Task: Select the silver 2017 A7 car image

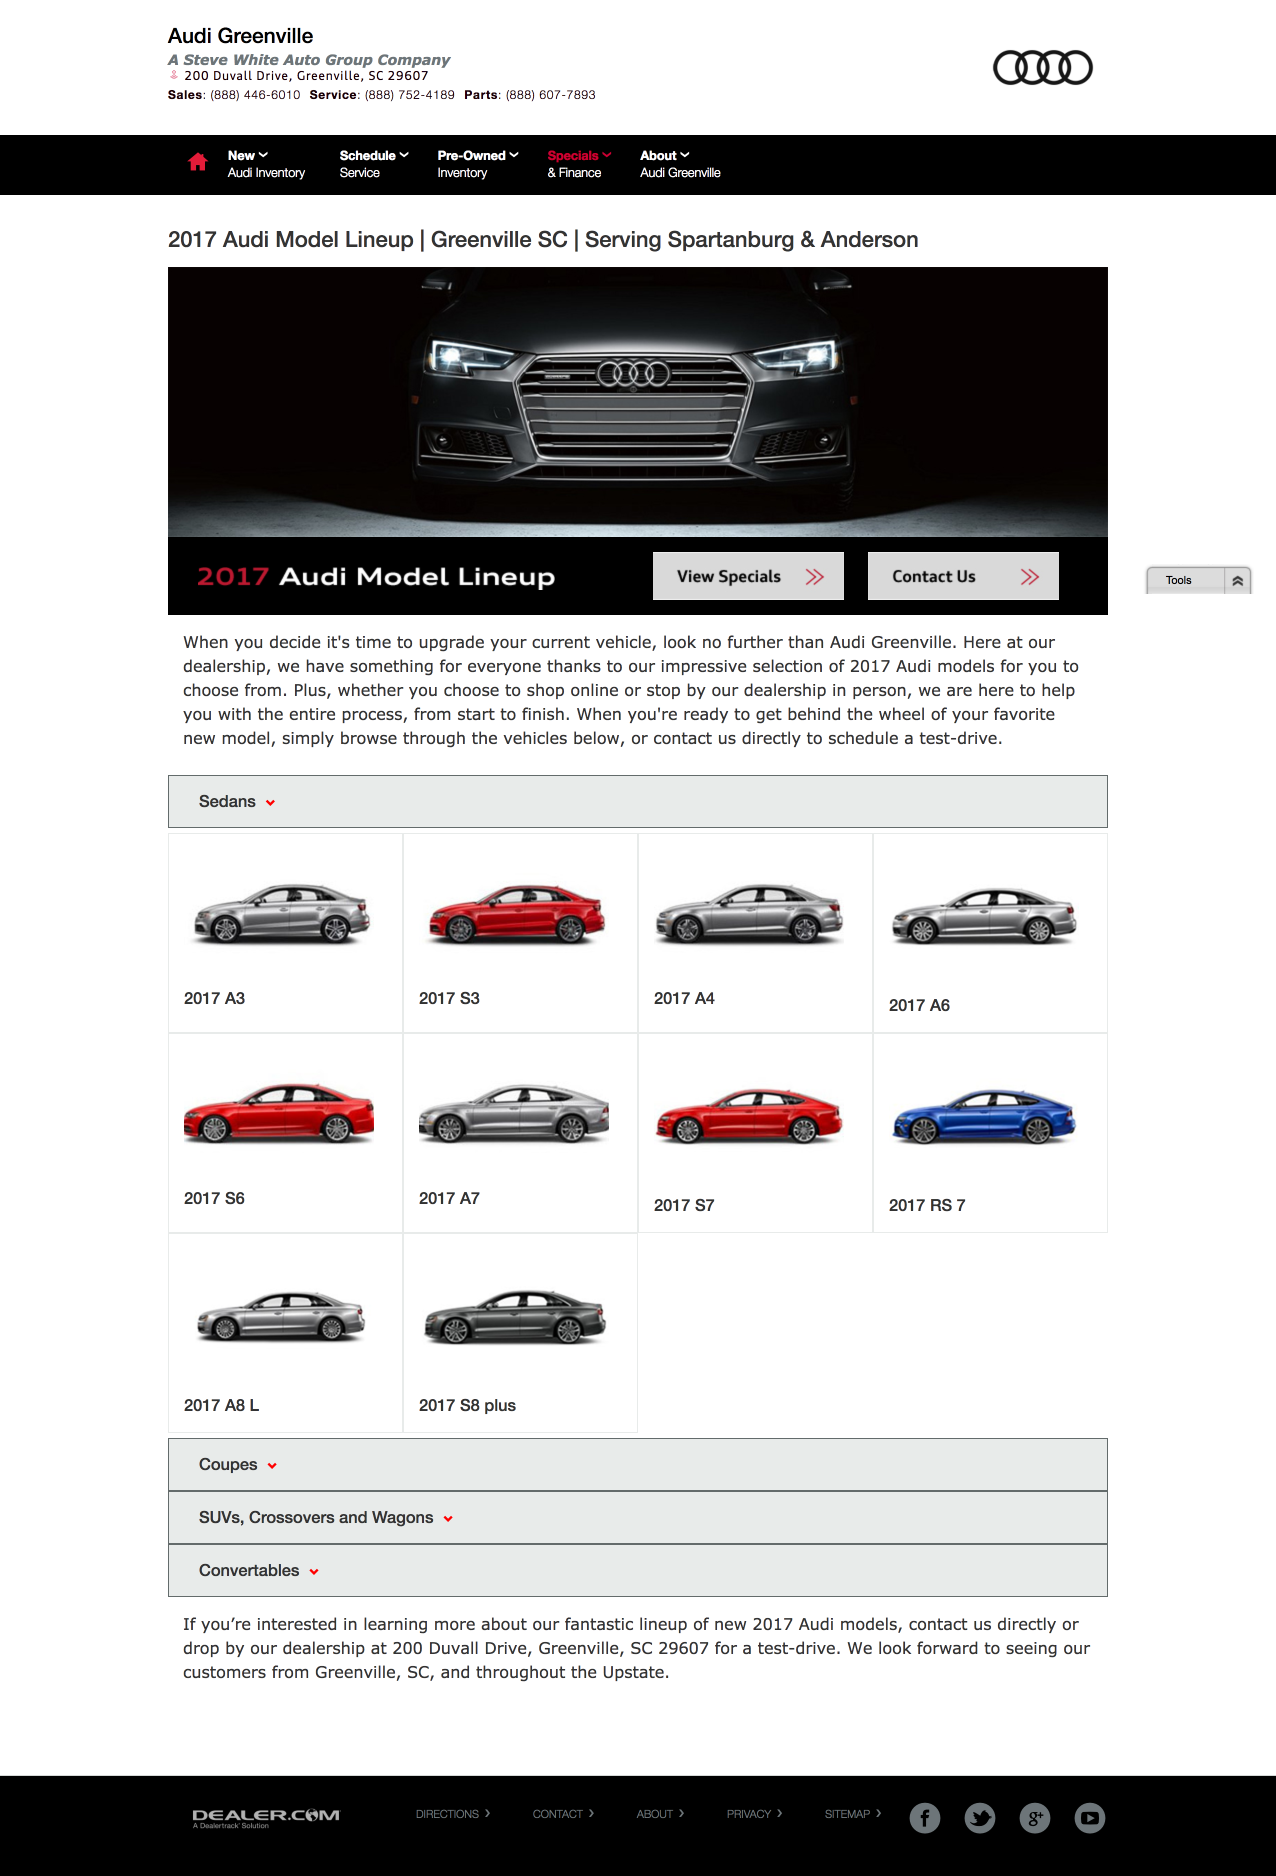Action: [x=514, y=1112]
